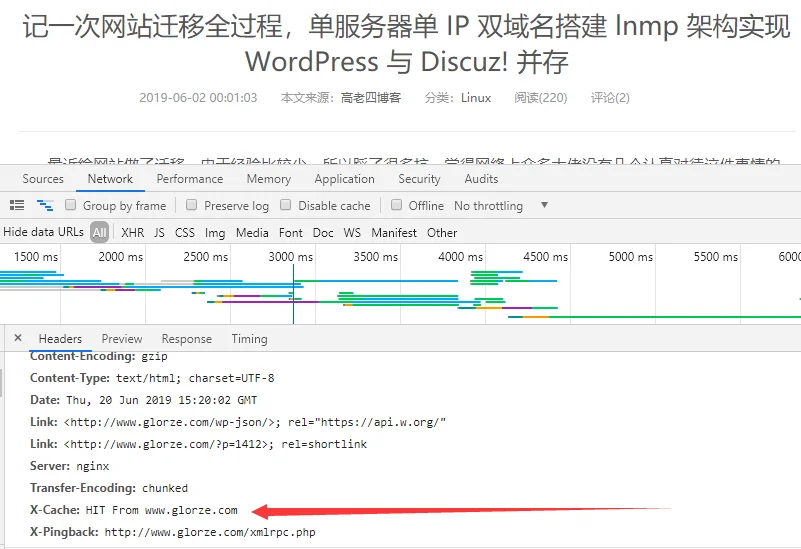
Task: Tick the Preserve log checkbox
Action: (192, 205)
